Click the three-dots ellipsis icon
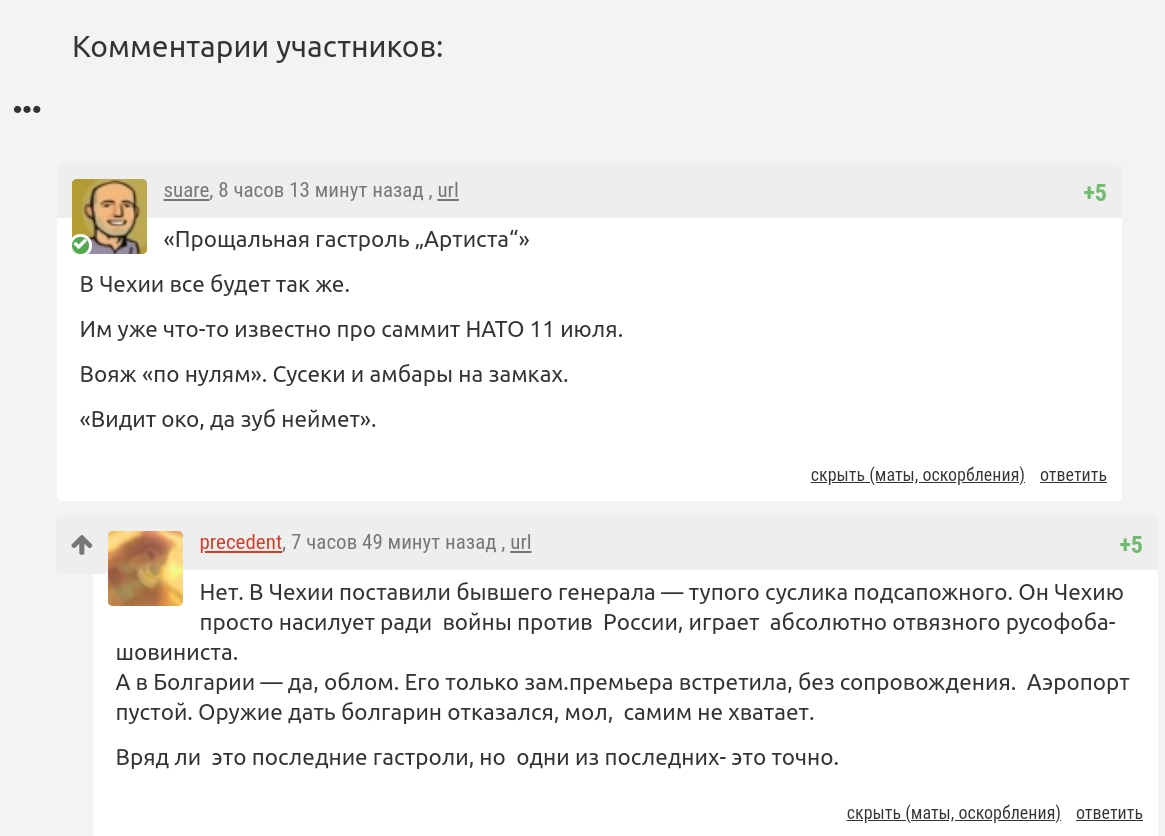Image resolution: width=1165 pixels, height=836 pixels. [x=27, y=109]
